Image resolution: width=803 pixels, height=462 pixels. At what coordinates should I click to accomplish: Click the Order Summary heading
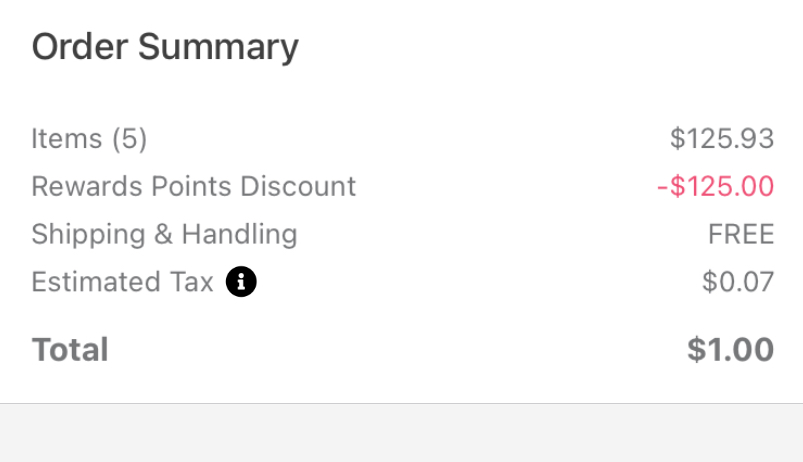click(165, 48)
